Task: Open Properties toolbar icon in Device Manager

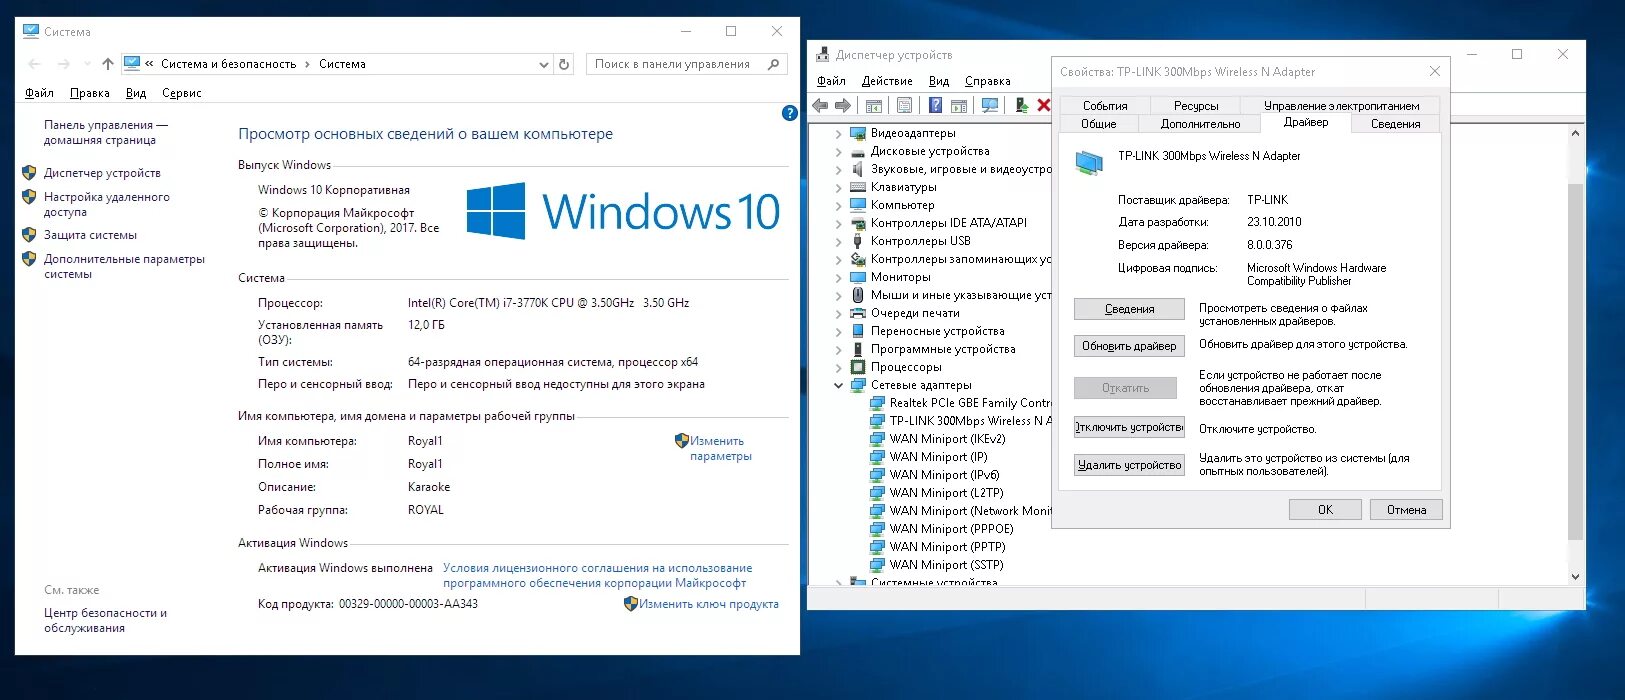Action: [x=905, y=105]
